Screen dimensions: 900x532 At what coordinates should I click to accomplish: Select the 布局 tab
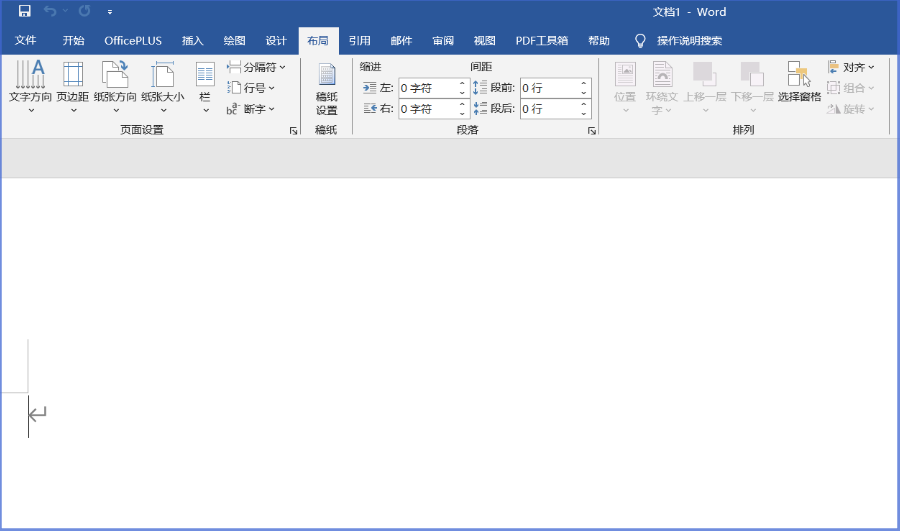click(x=318, y=41)
